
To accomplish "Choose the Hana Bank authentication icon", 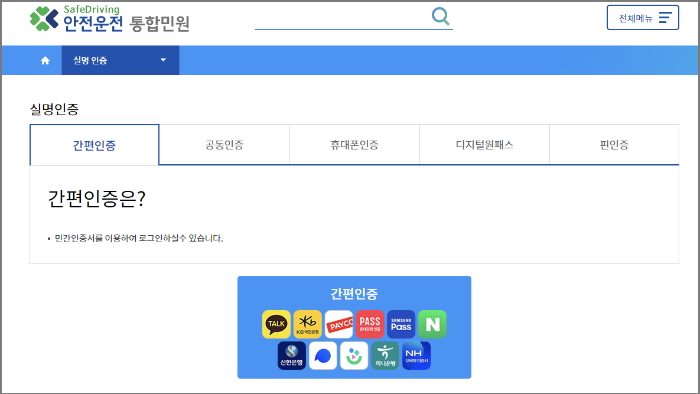I will tap(385, 356).
